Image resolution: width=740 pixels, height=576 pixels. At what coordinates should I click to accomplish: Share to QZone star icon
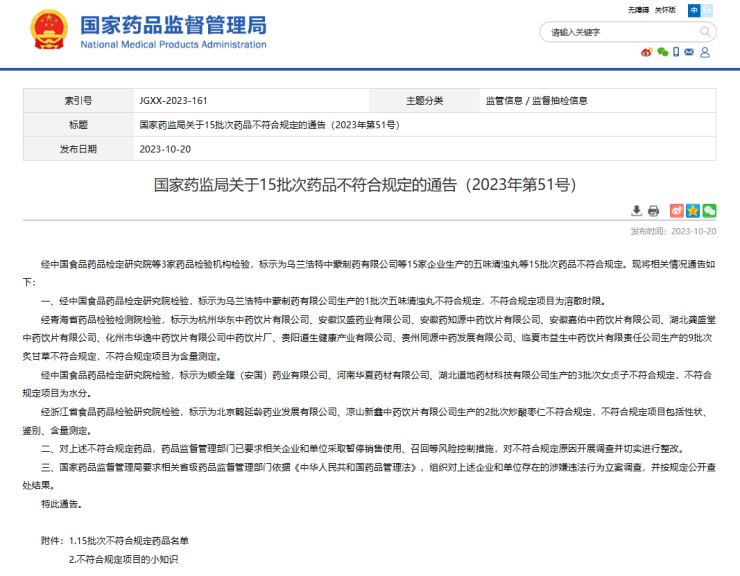pos(692,211)
